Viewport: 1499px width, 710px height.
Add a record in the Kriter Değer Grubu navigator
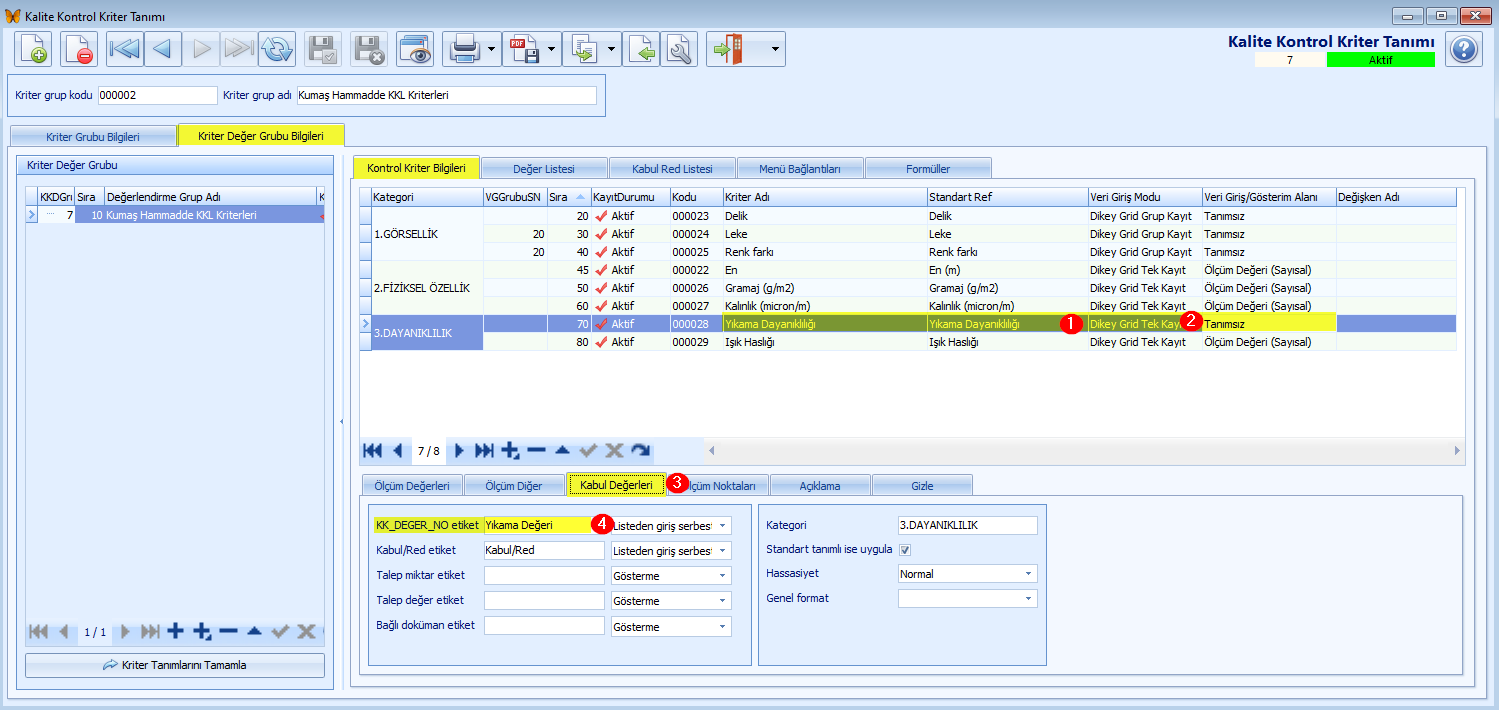(x=176, y=631)
